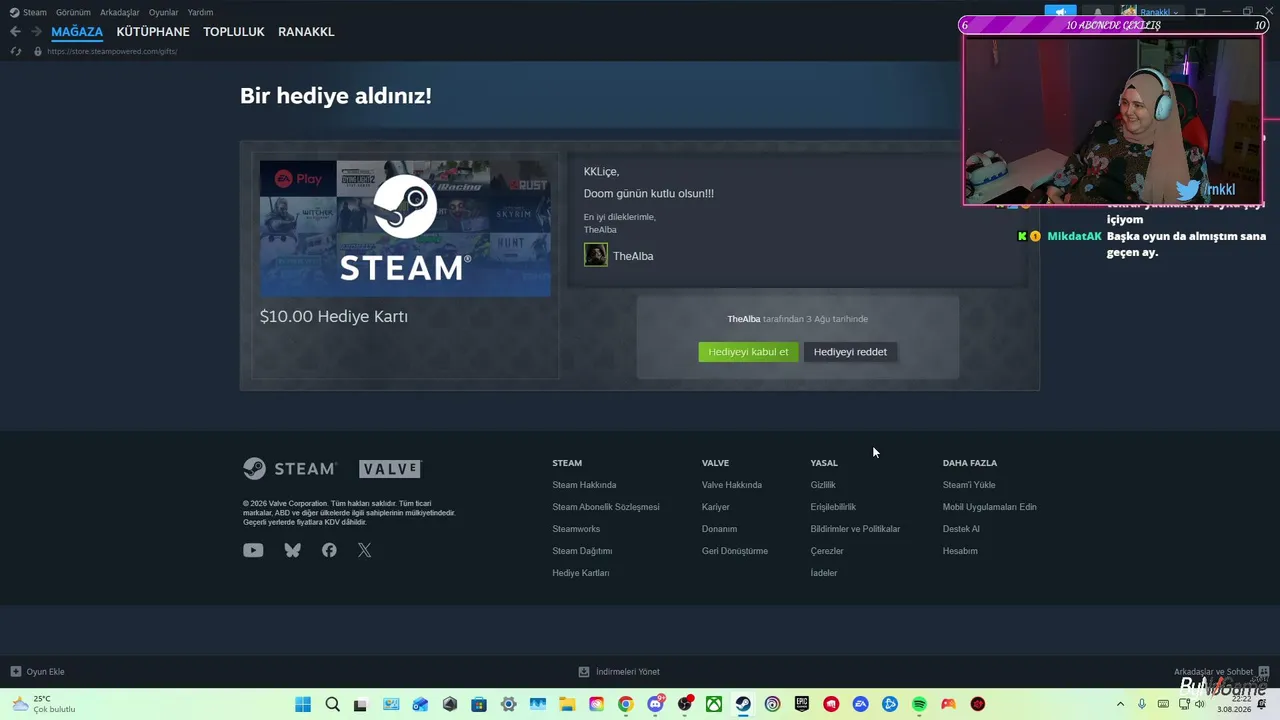Reload the Steam store page

[15, 51]
